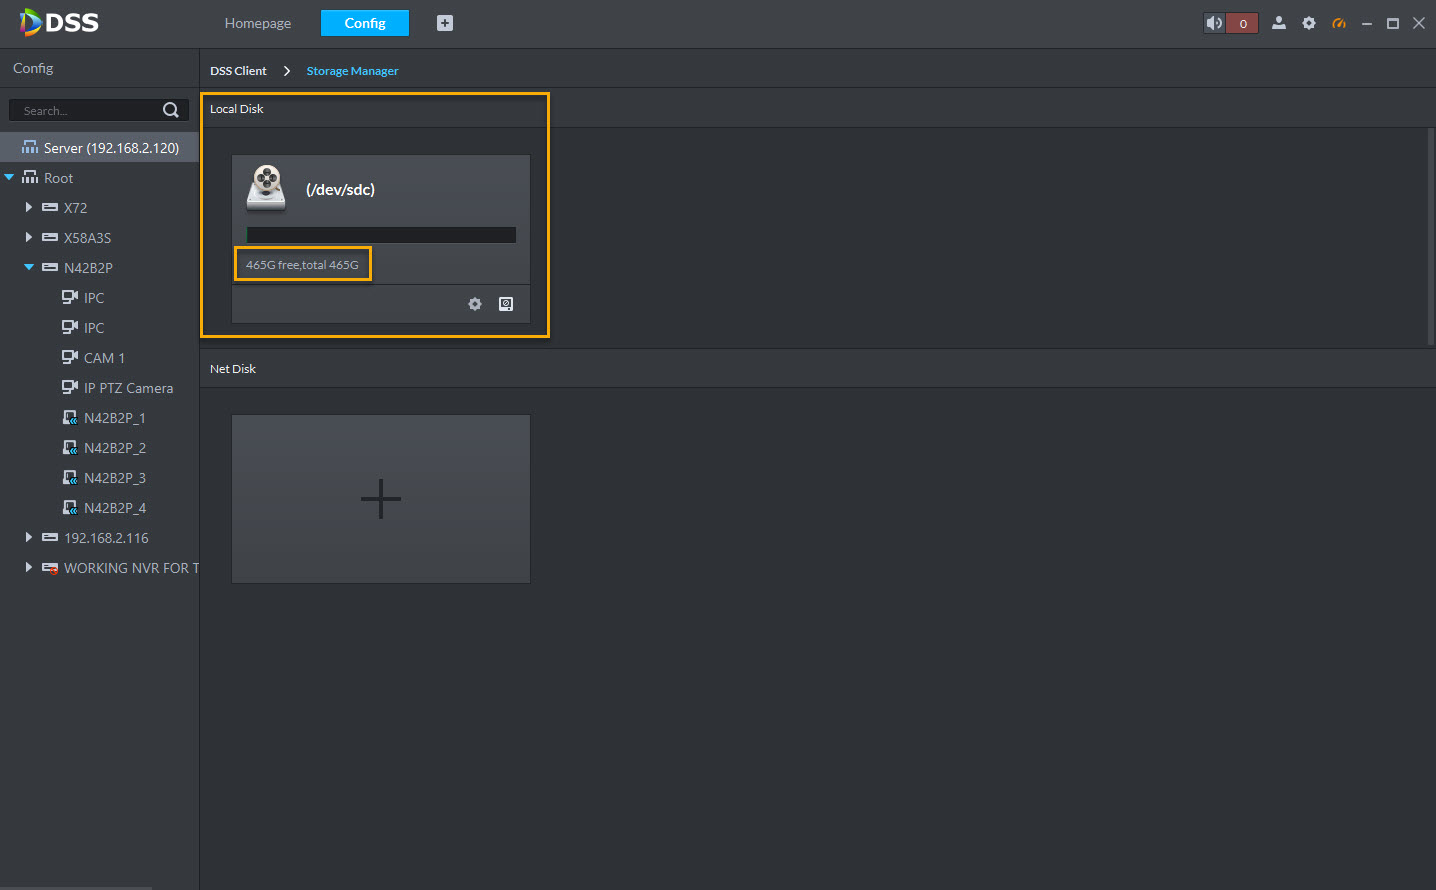Minimize the DSS window
Viewport: 1436px width, 890px height.
(1366, 23)
